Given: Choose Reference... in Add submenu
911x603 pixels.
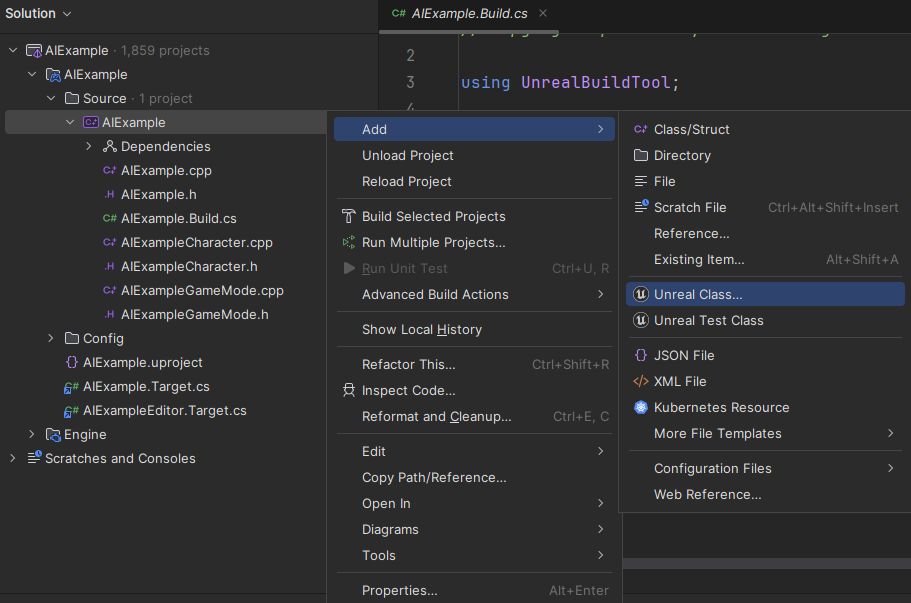Looking at the screenshot, I should click(x=765, y=234).
